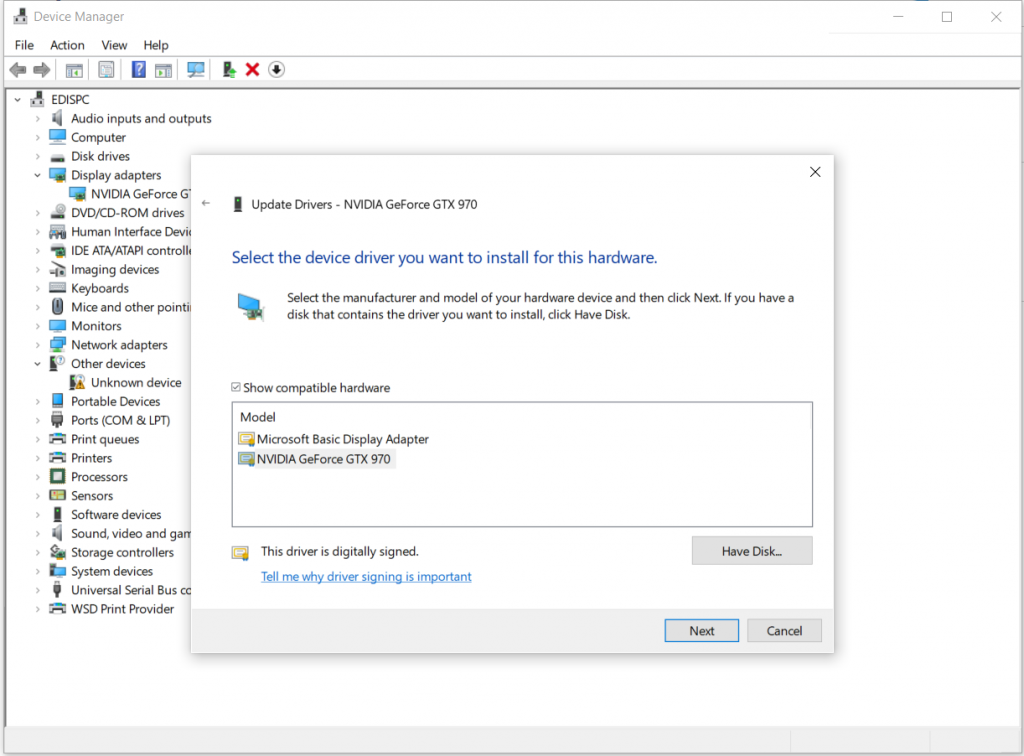
Task: Select IDE ATA/ATAPI controllers tree item
Action: 131,251
